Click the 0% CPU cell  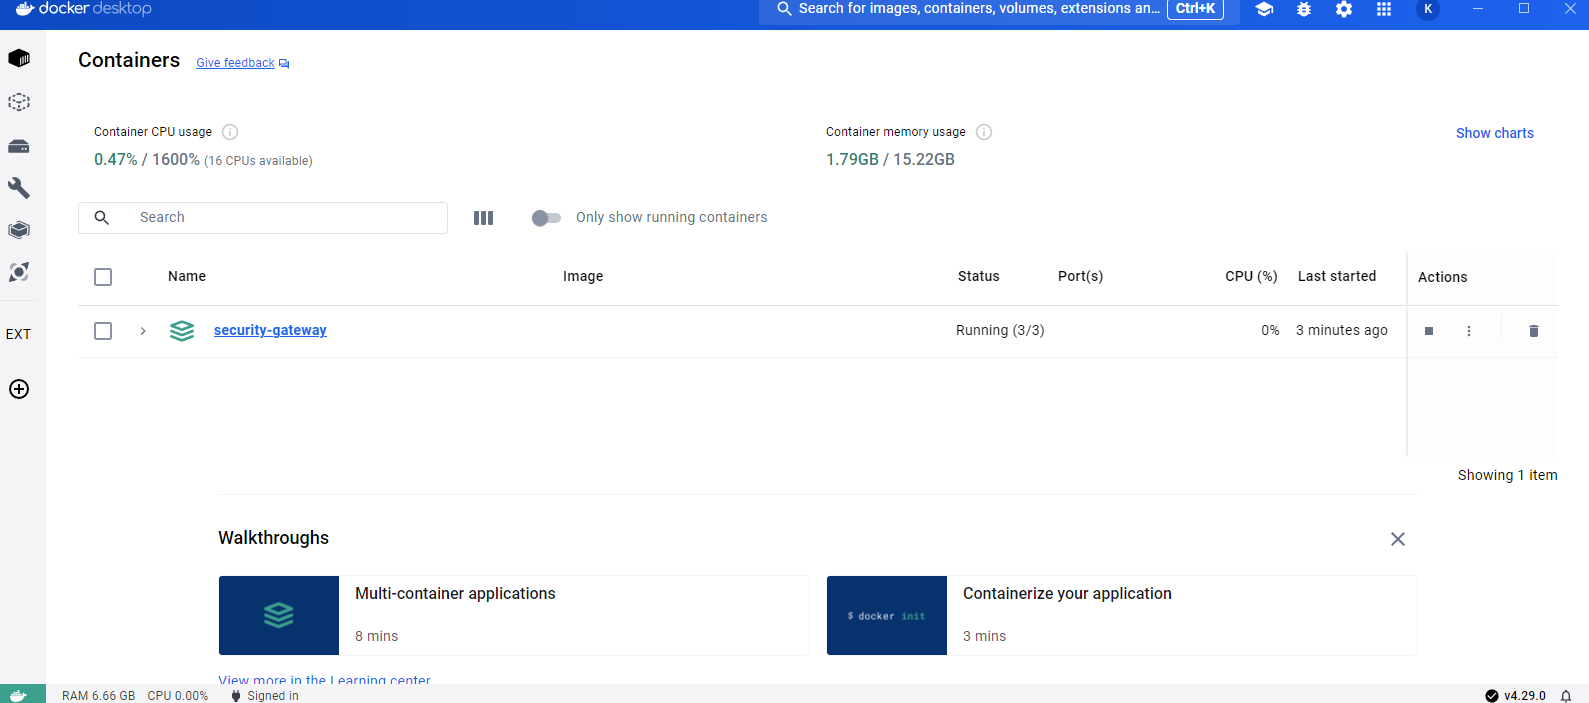click(1270, 330)
